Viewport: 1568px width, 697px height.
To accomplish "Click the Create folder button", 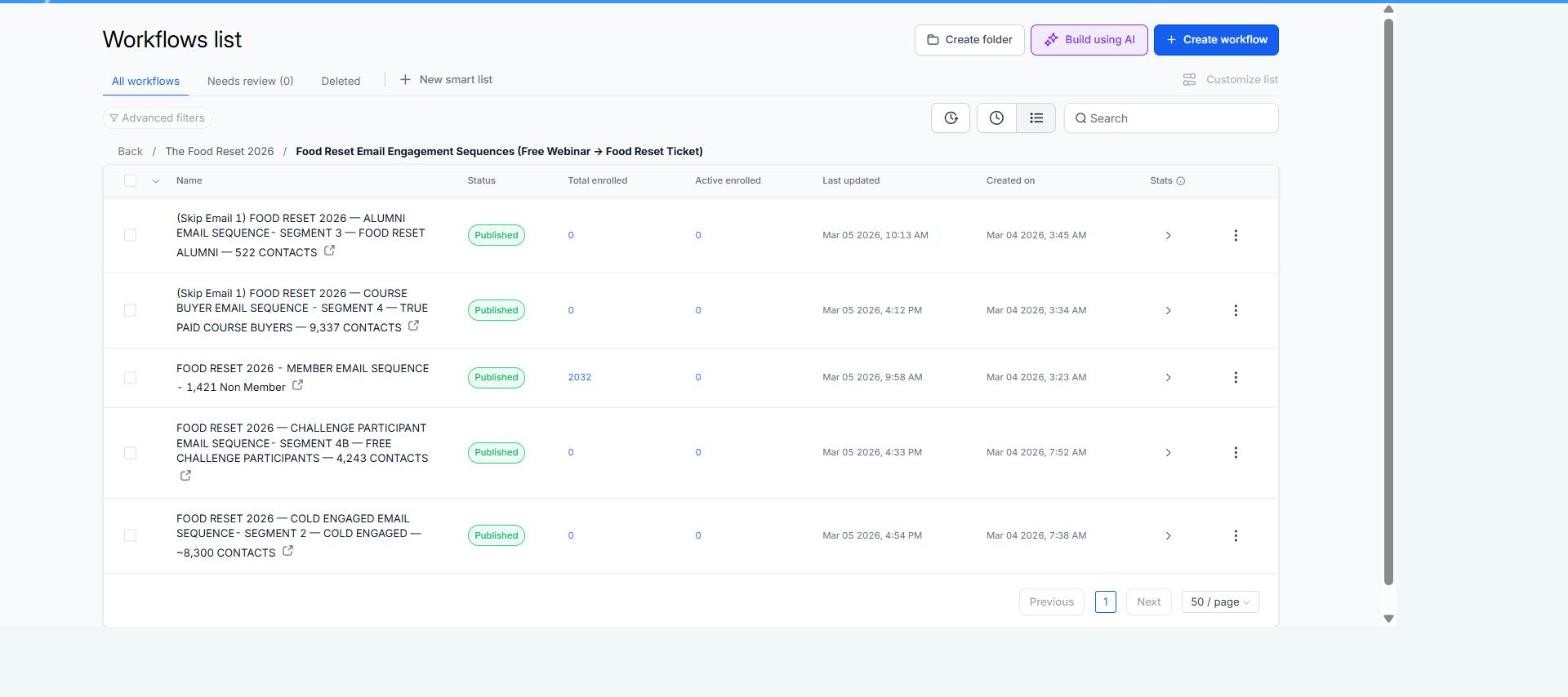I will (x=969, y=40).
